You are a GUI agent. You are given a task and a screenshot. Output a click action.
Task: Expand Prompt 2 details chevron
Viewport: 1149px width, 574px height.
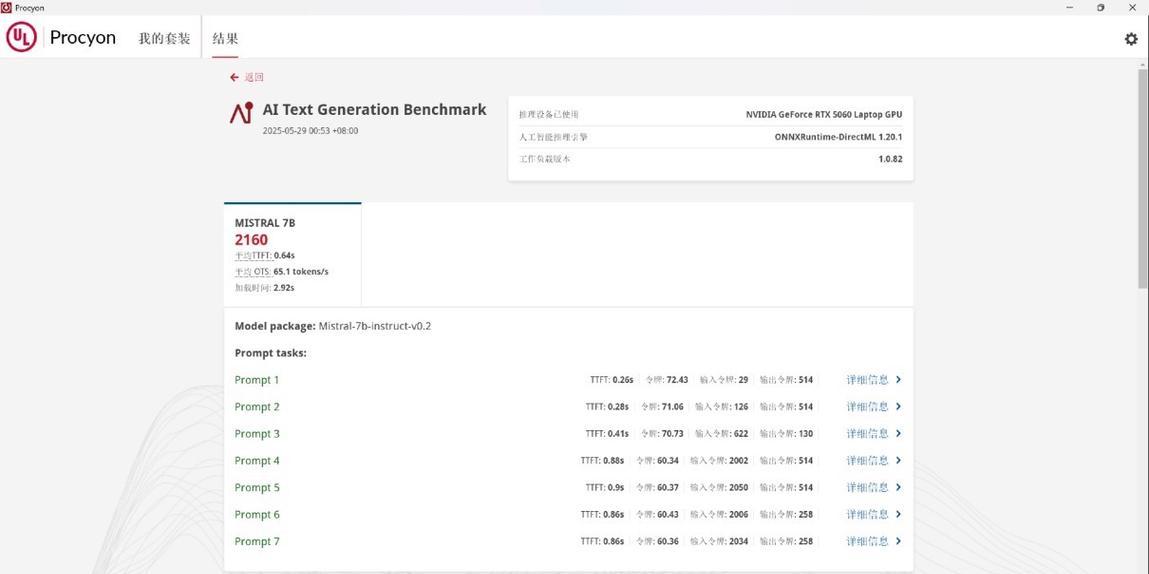[898, 407]
